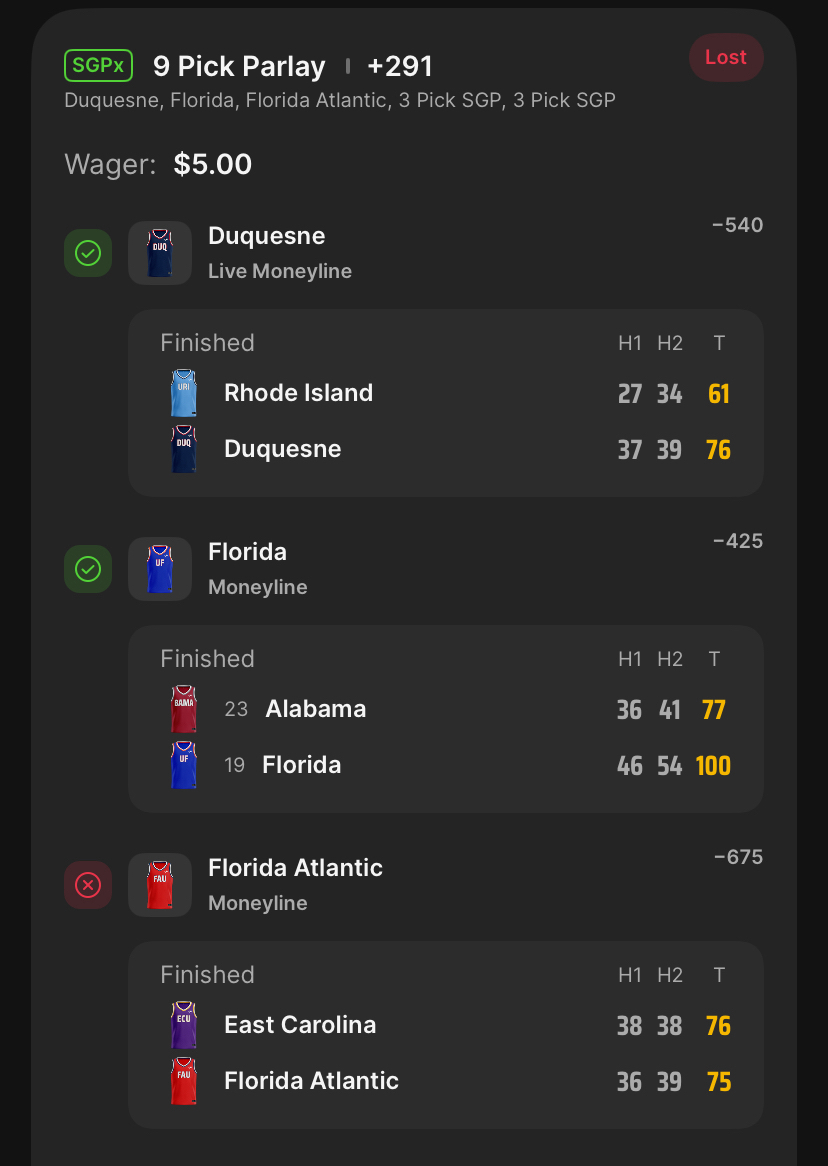Screen dimensions: 828x1166
Task: Click the red X beside Florida Atlantic
Action: click(88, 885)
